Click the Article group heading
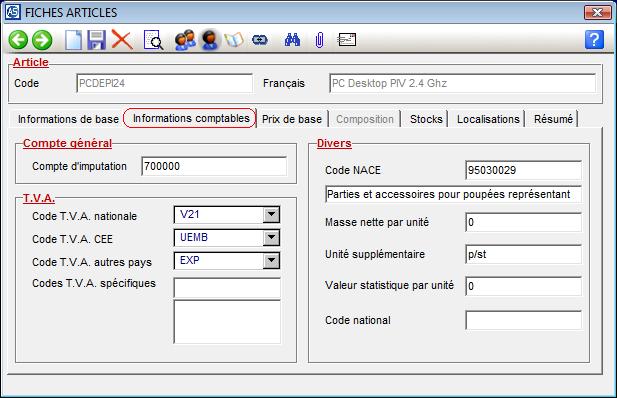617x398 pixels. click(30, 62)
